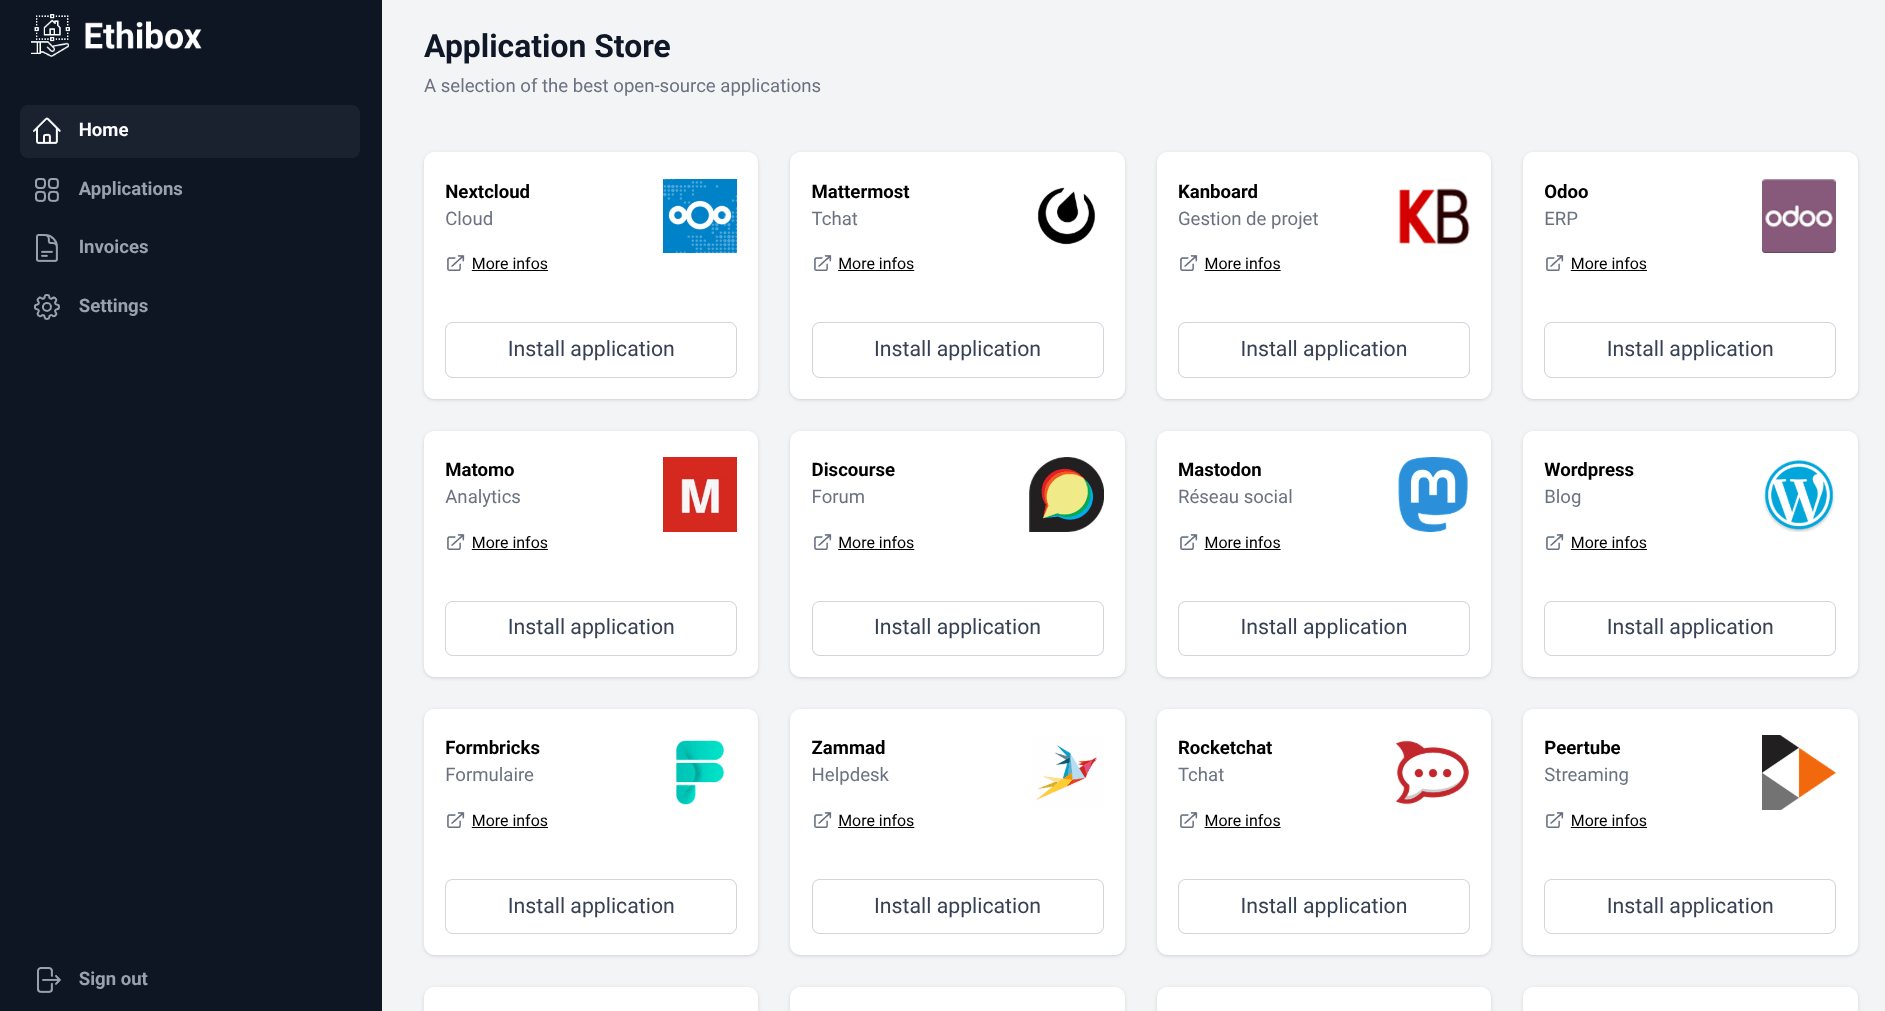Click external-link icon beside Formbricks More infos

455,820
